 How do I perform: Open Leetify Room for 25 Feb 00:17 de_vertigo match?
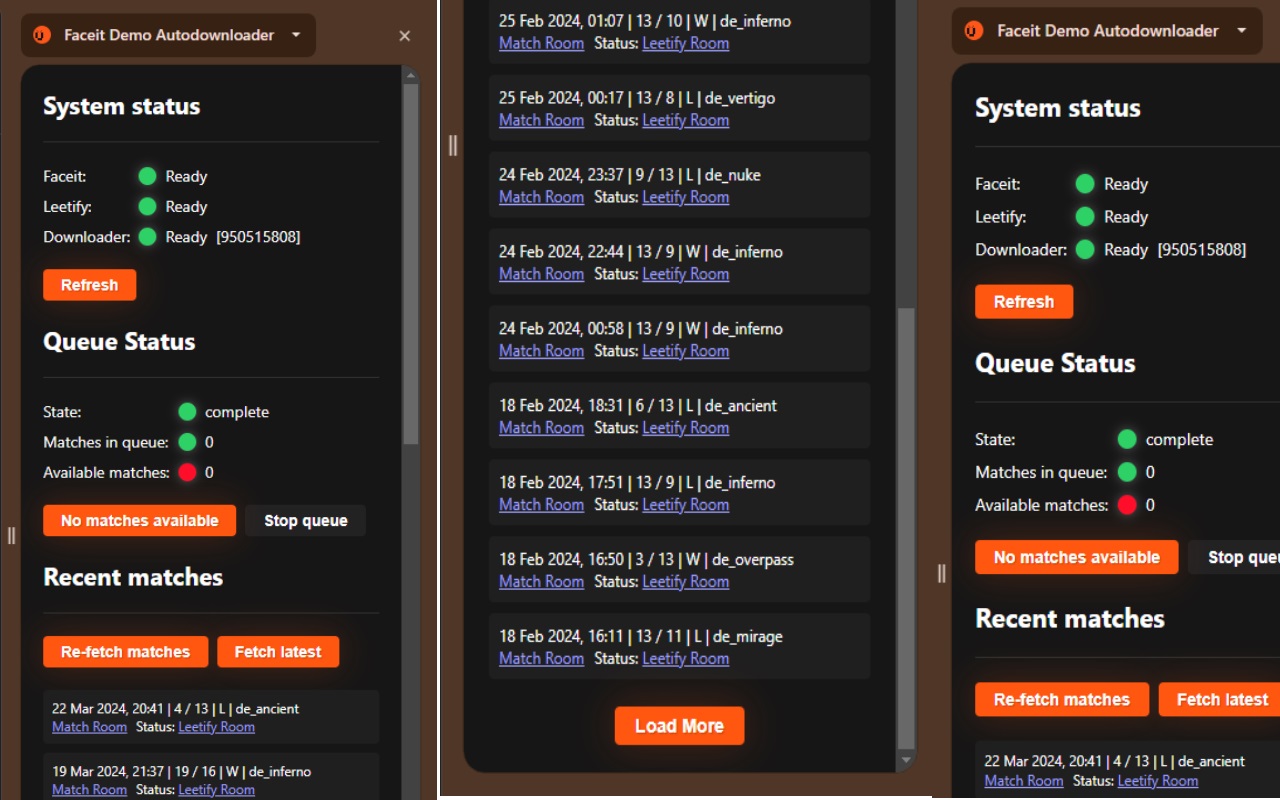685,120
